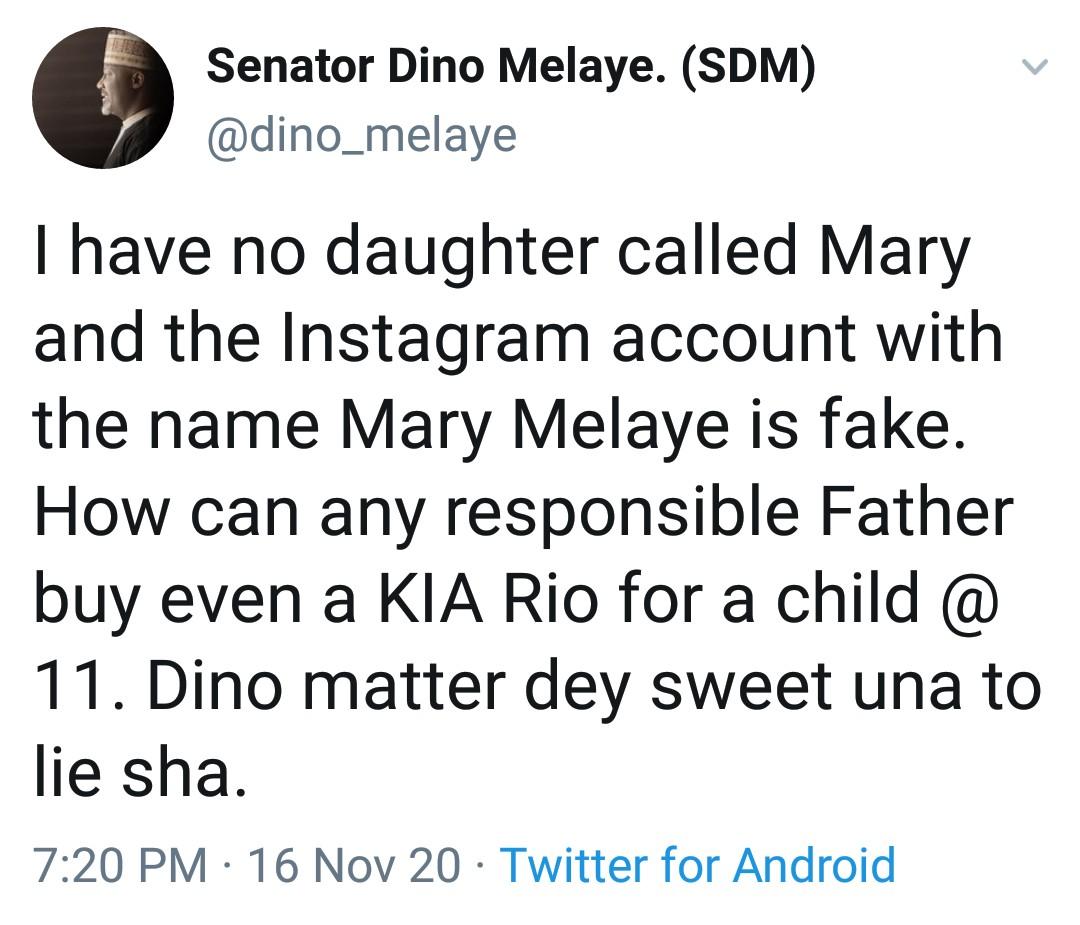Open the Twitter for Android source link
The image size is (1080, 925).
point(697,864)
